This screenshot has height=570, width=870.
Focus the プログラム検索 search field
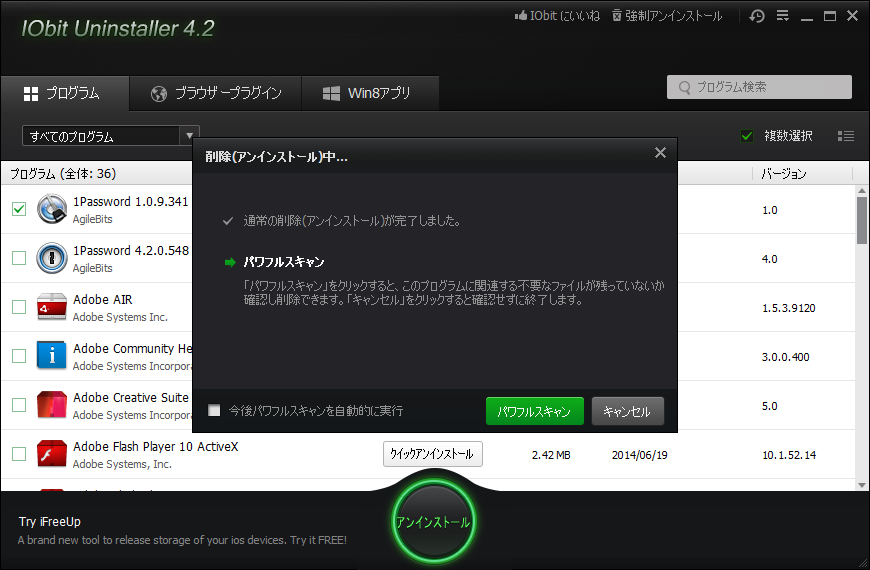pos(759,87)
